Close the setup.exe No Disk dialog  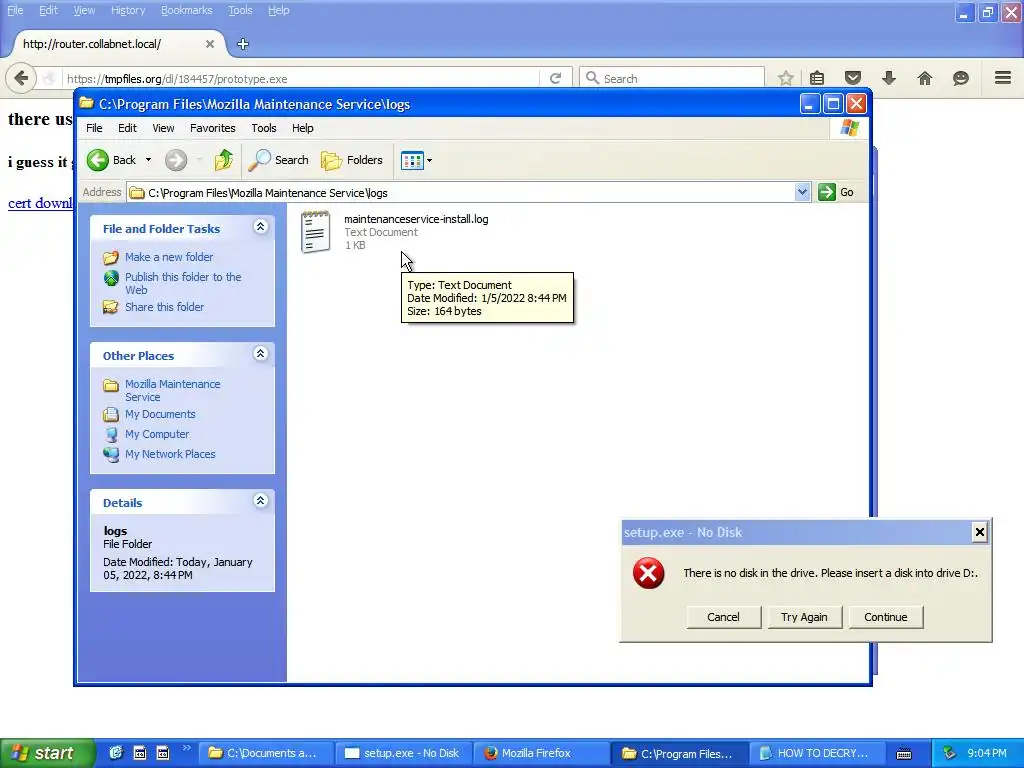click(x=980, y=532)
